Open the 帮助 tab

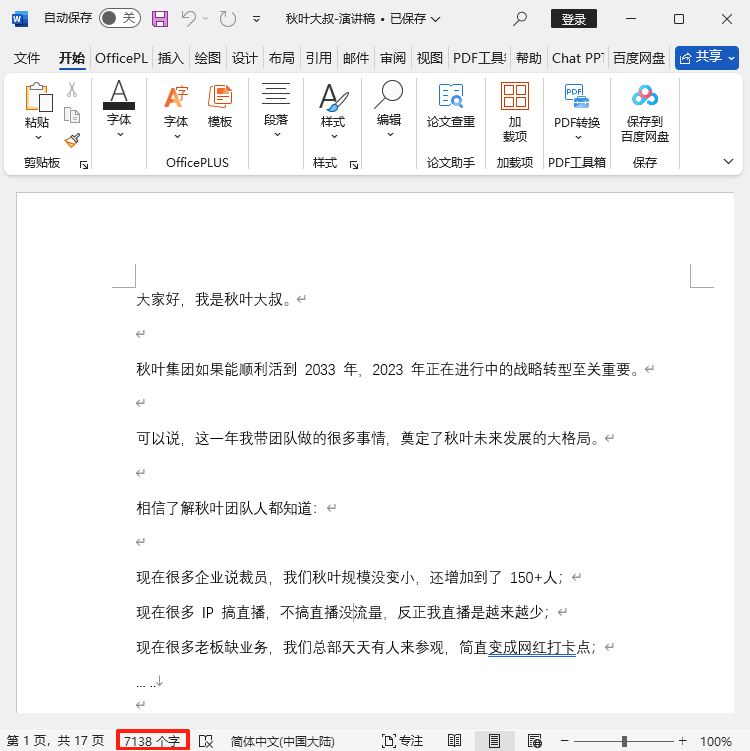(x=529, y=58)
